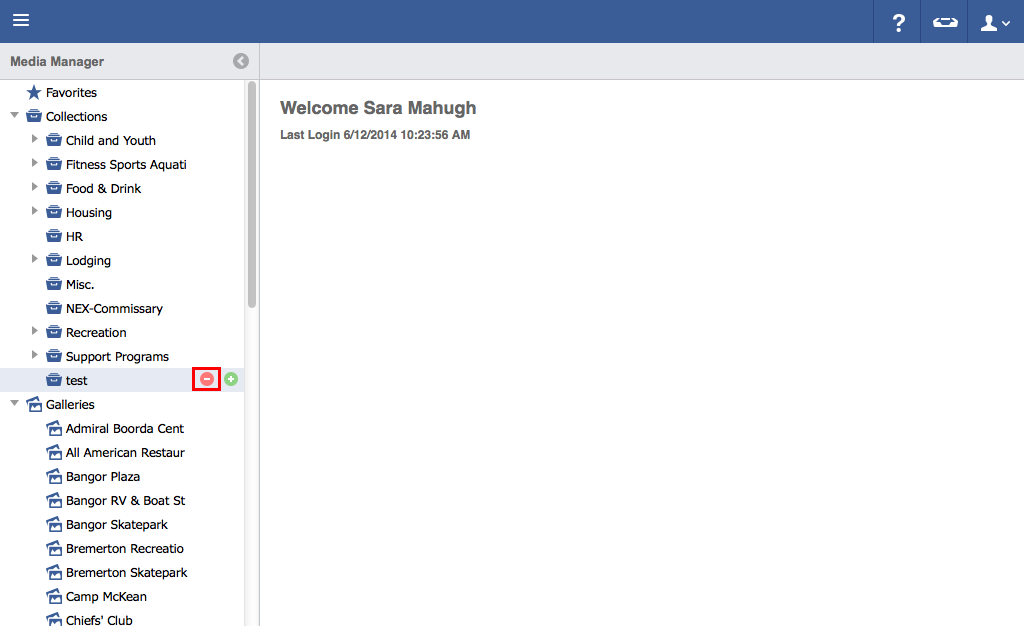Click the phone support icon
This screenshot has width=1024, height=626.
coord(944,22)
